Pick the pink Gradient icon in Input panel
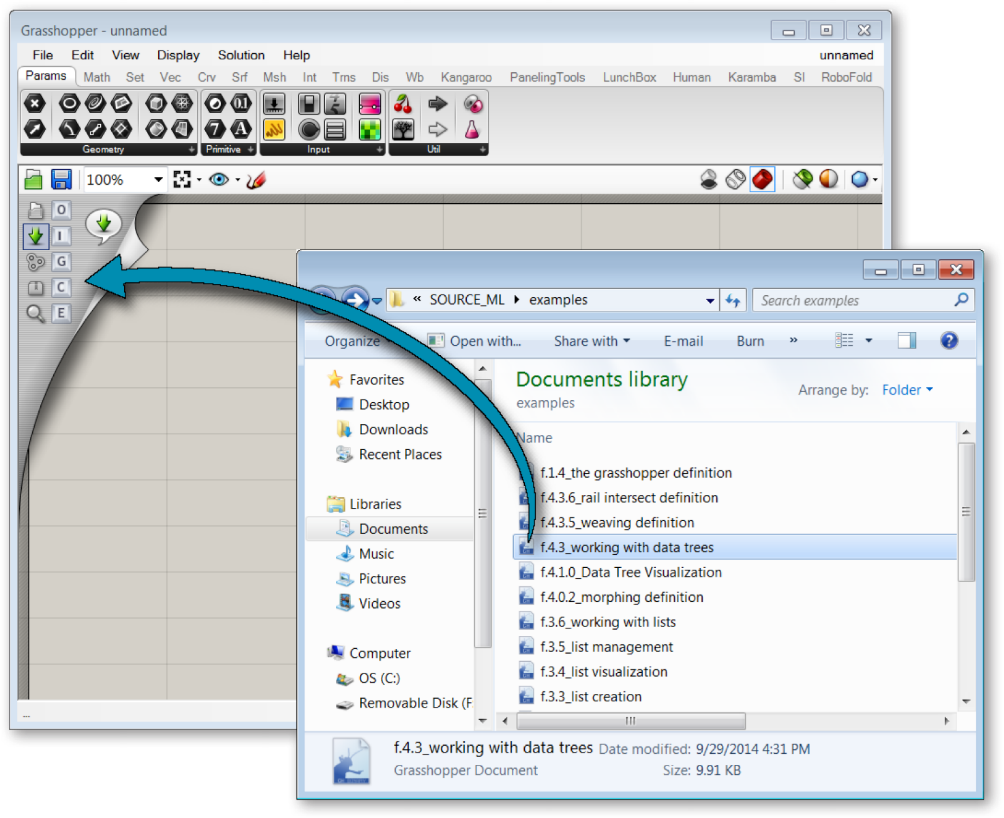This screenshot has width=1004, height=818. pos(370,103)
